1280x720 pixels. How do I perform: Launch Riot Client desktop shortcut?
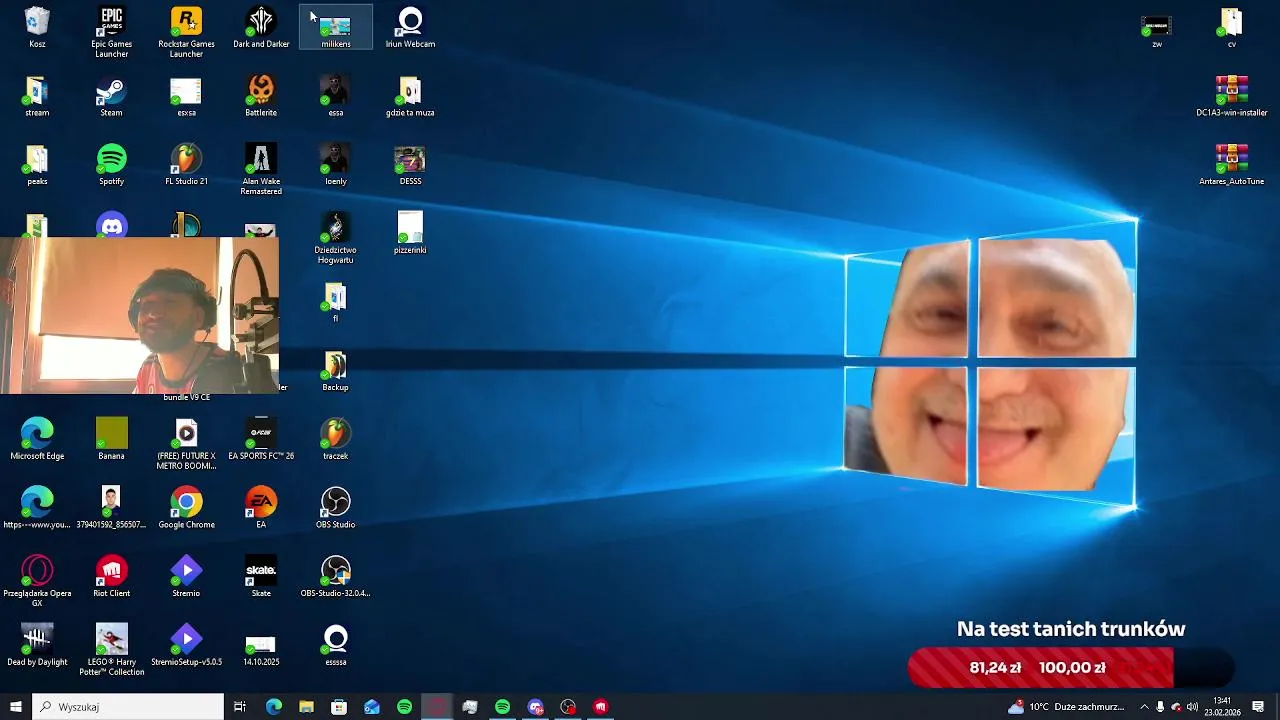pyautogui.click(x=111, y=578)
